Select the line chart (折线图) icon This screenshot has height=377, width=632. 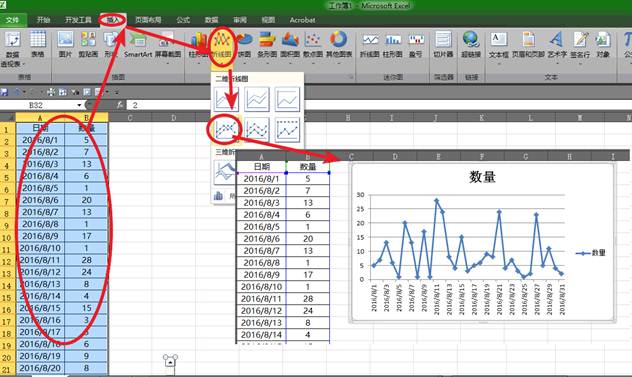click(222, 46)
